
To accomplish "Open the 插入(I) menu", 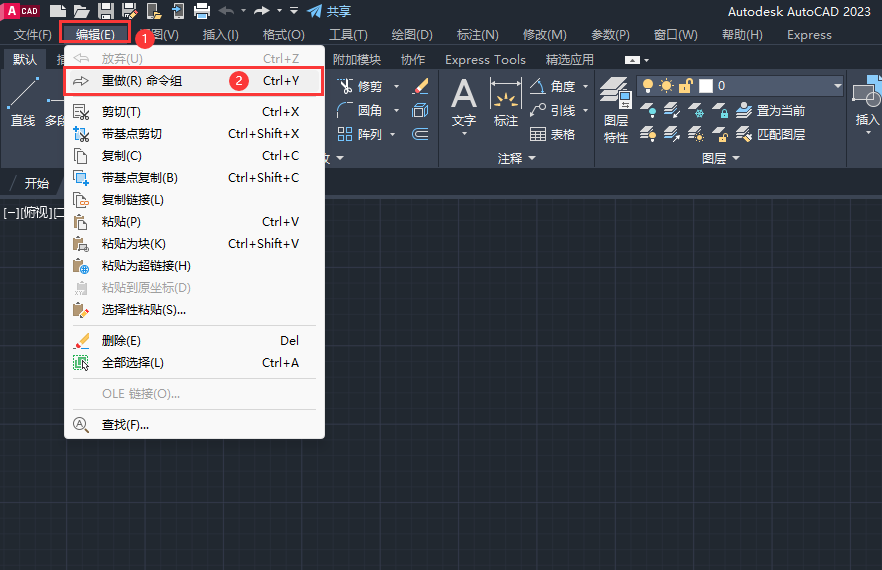I will pos(220,35).
